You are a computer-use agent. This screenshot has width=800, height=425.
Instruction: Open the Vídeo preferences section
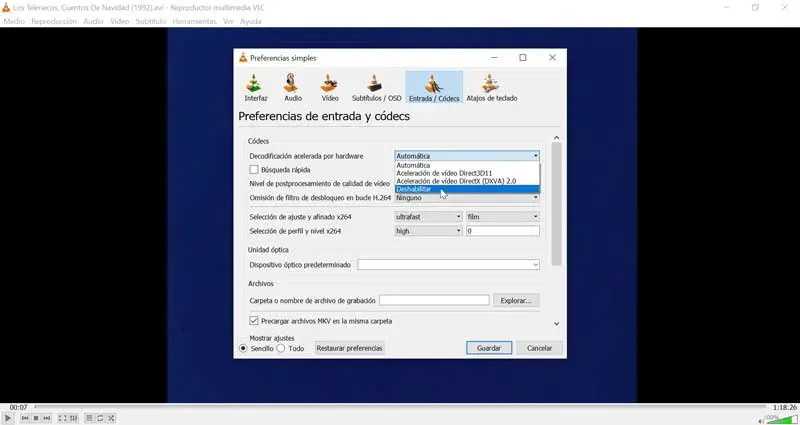(x=330, y=87)
